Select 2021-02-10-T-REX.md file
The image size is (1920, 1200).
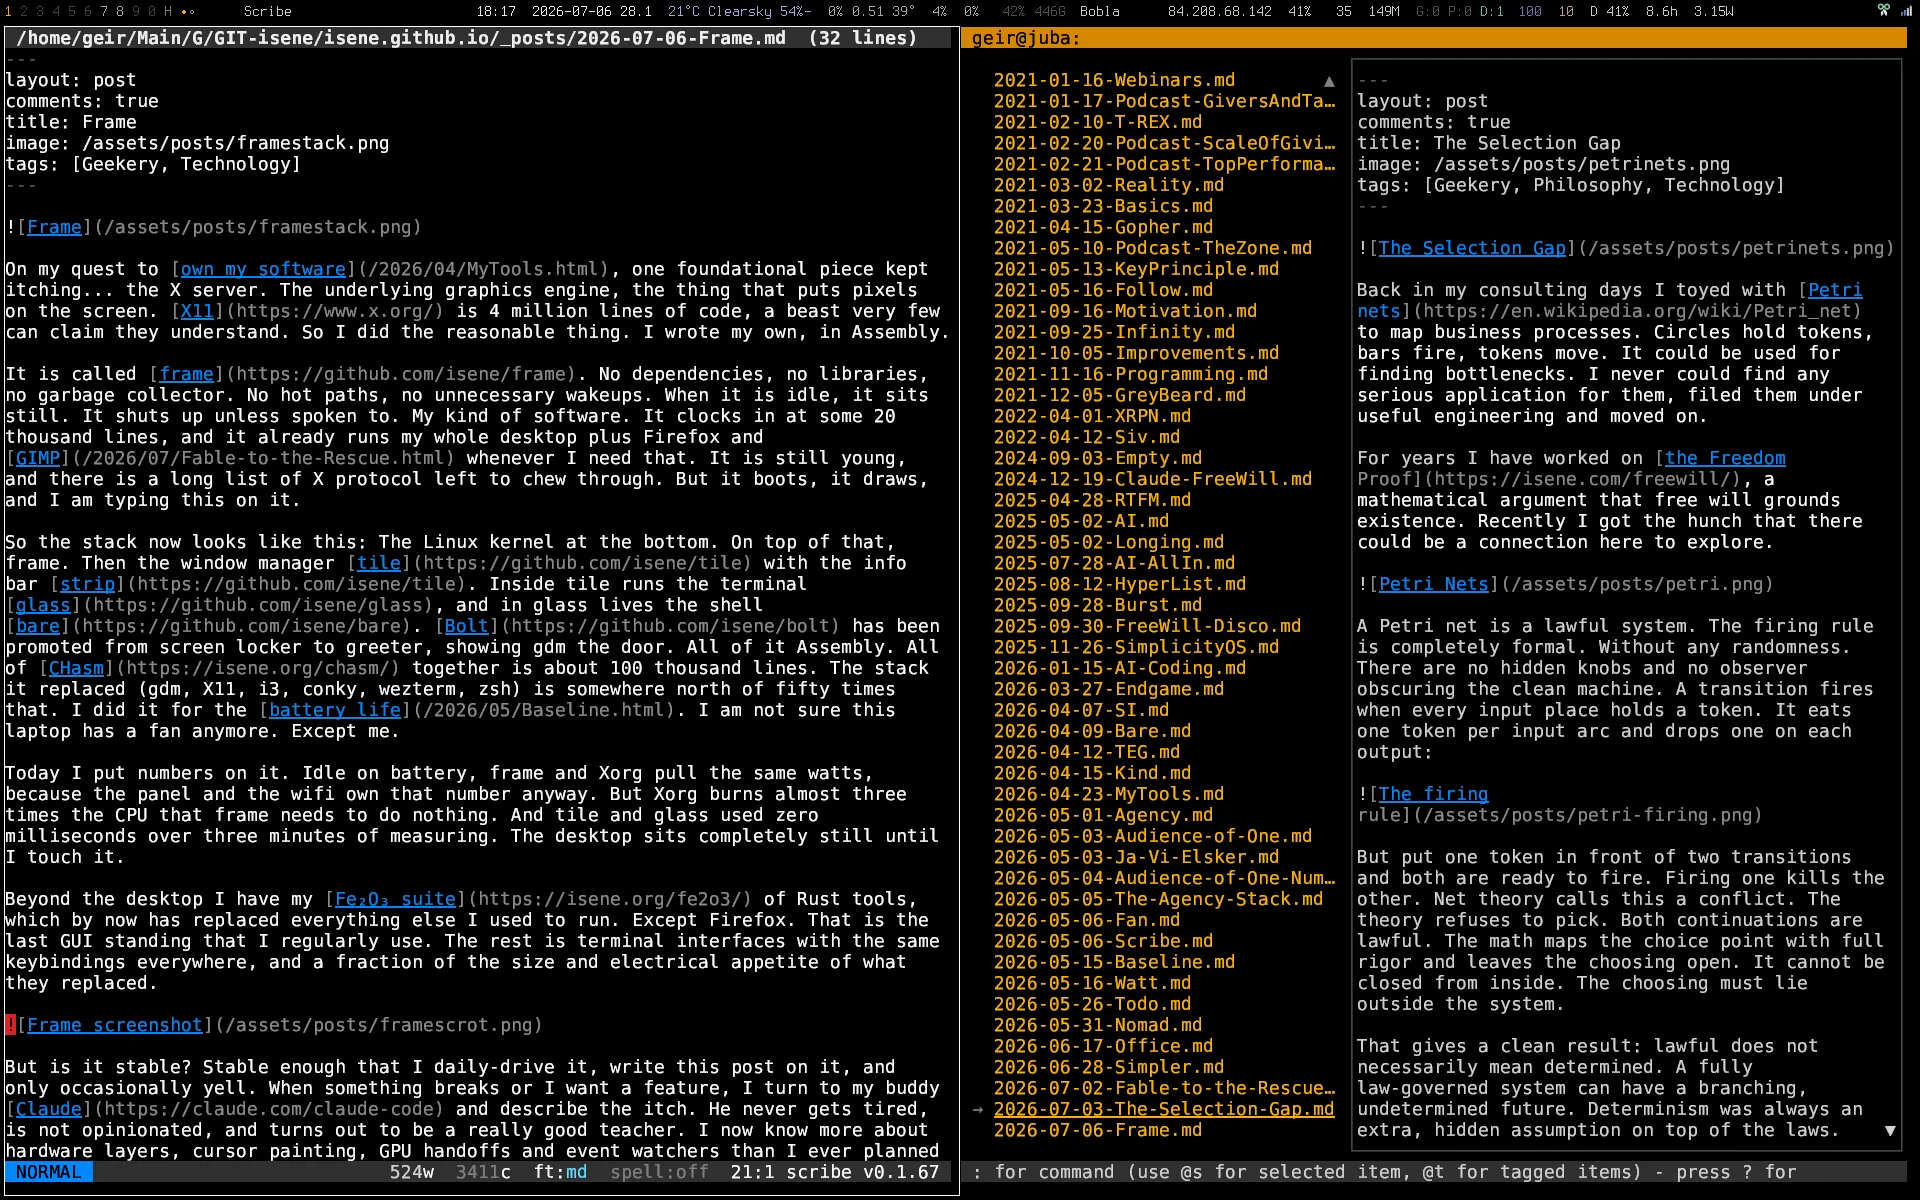point(1097,122)
